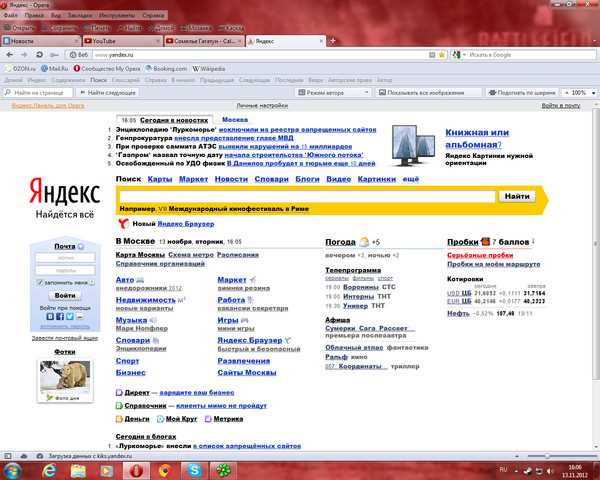
Task: Click the bookmark star in address bar
Action: pyautogui.click(x=442, y=55)
